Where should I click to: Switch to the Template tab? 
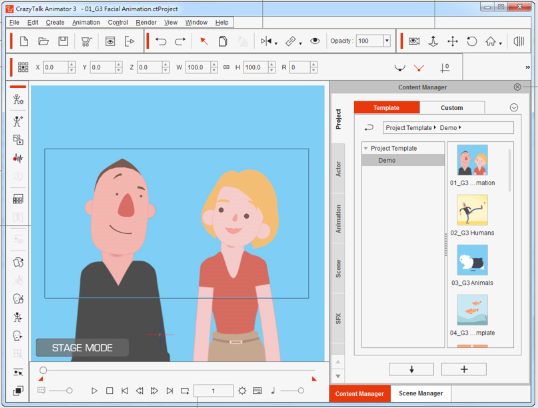(x=387, y=108)
